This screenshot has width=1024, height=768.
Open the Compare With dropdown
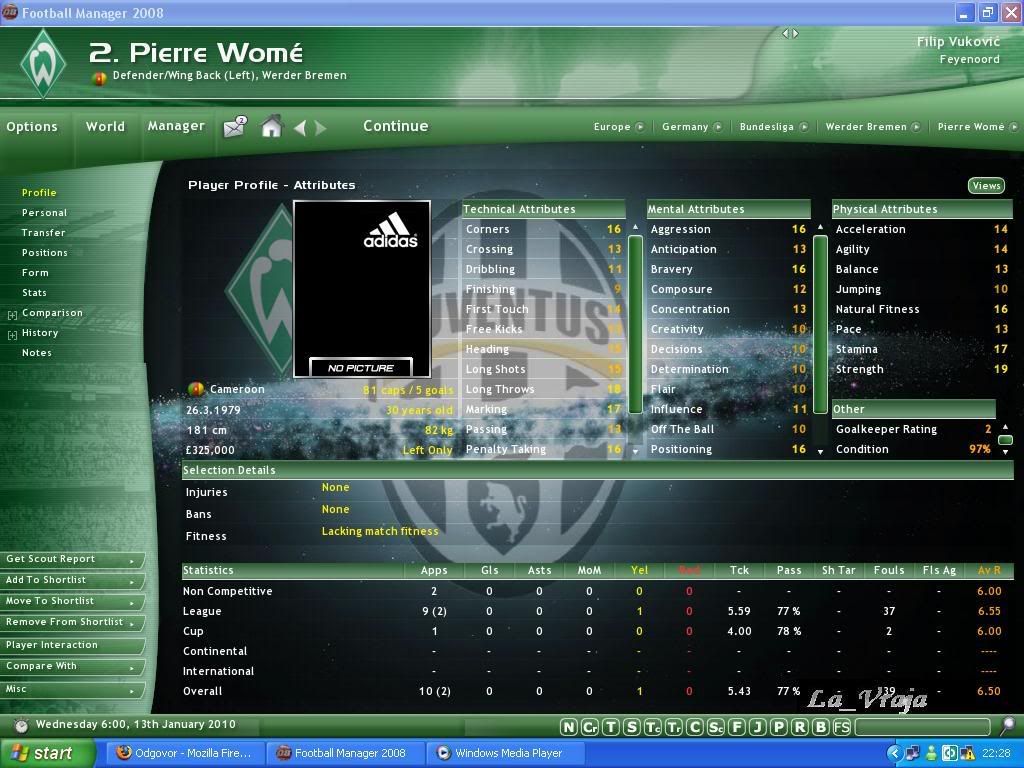tap(72, 667)
